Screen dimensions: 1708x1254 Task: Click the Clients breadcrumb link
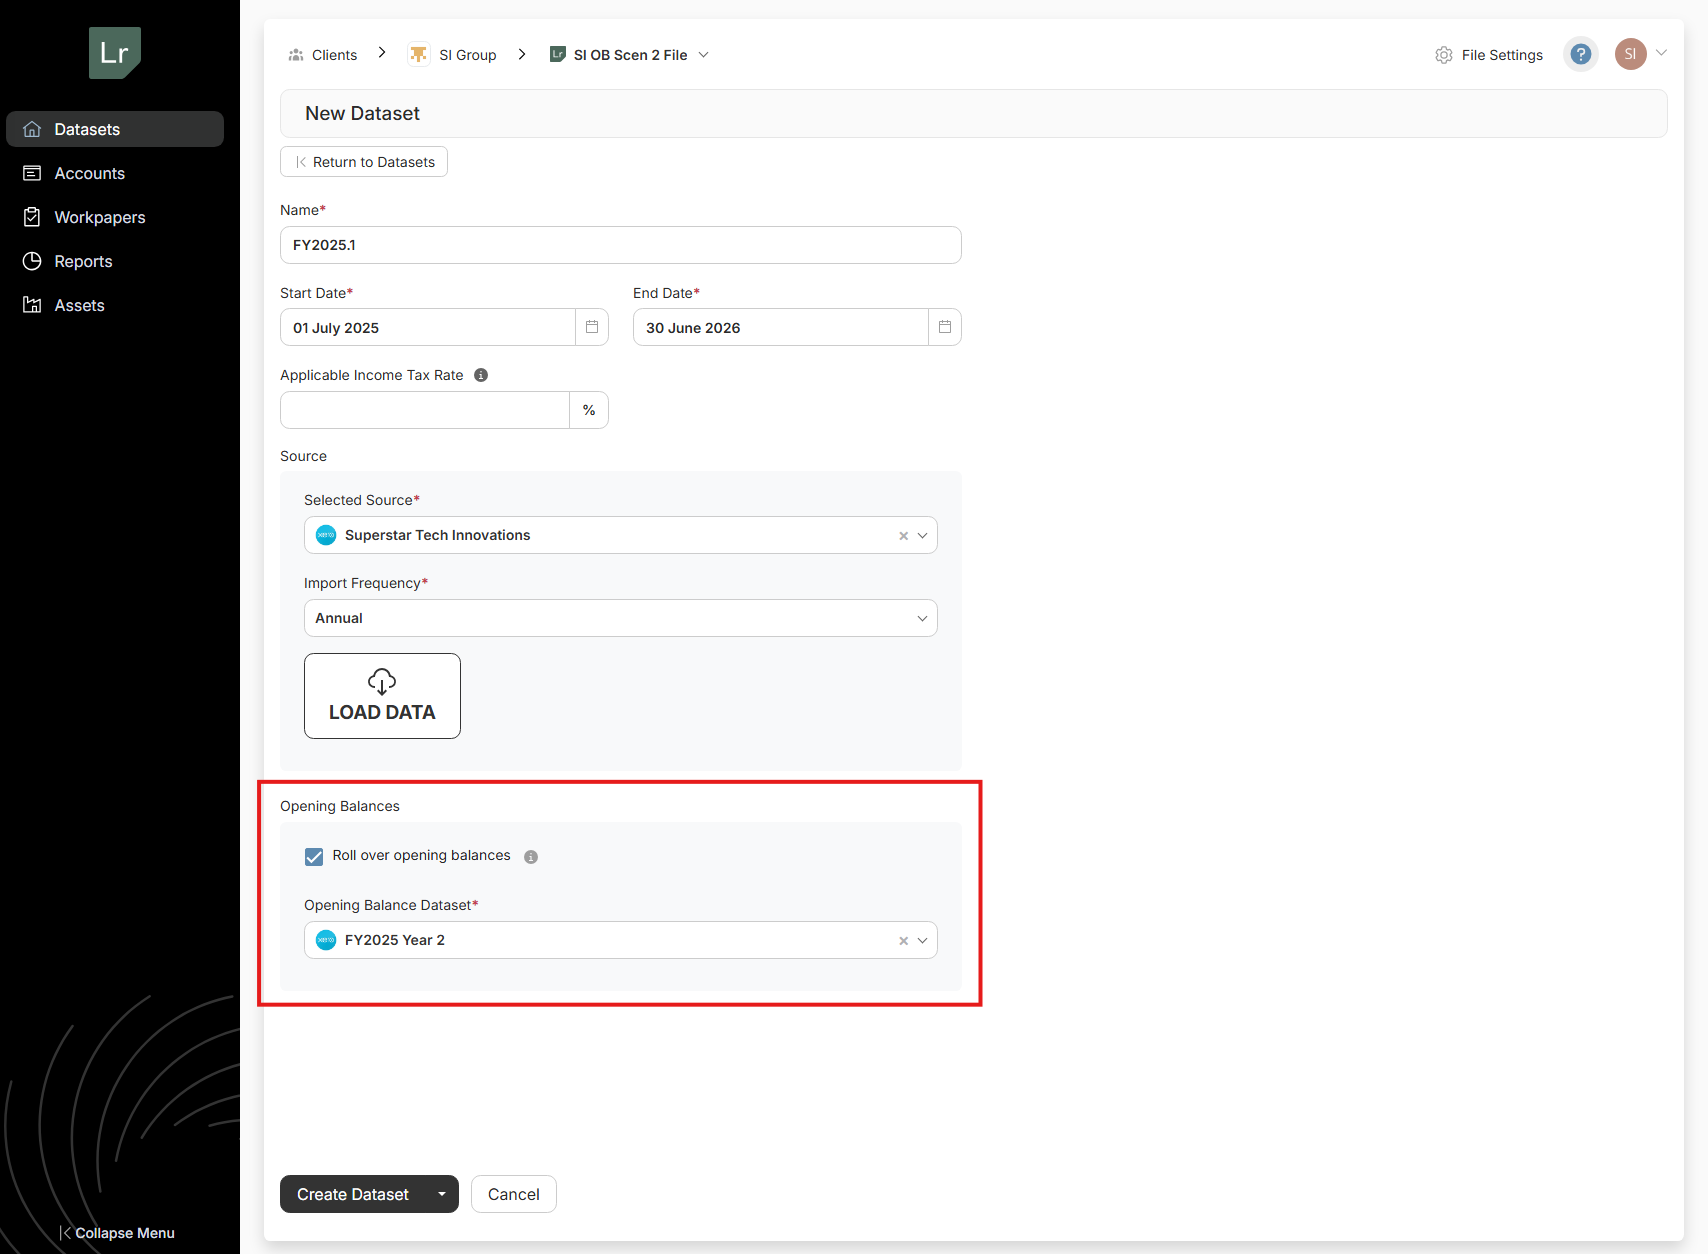point(334,55)
